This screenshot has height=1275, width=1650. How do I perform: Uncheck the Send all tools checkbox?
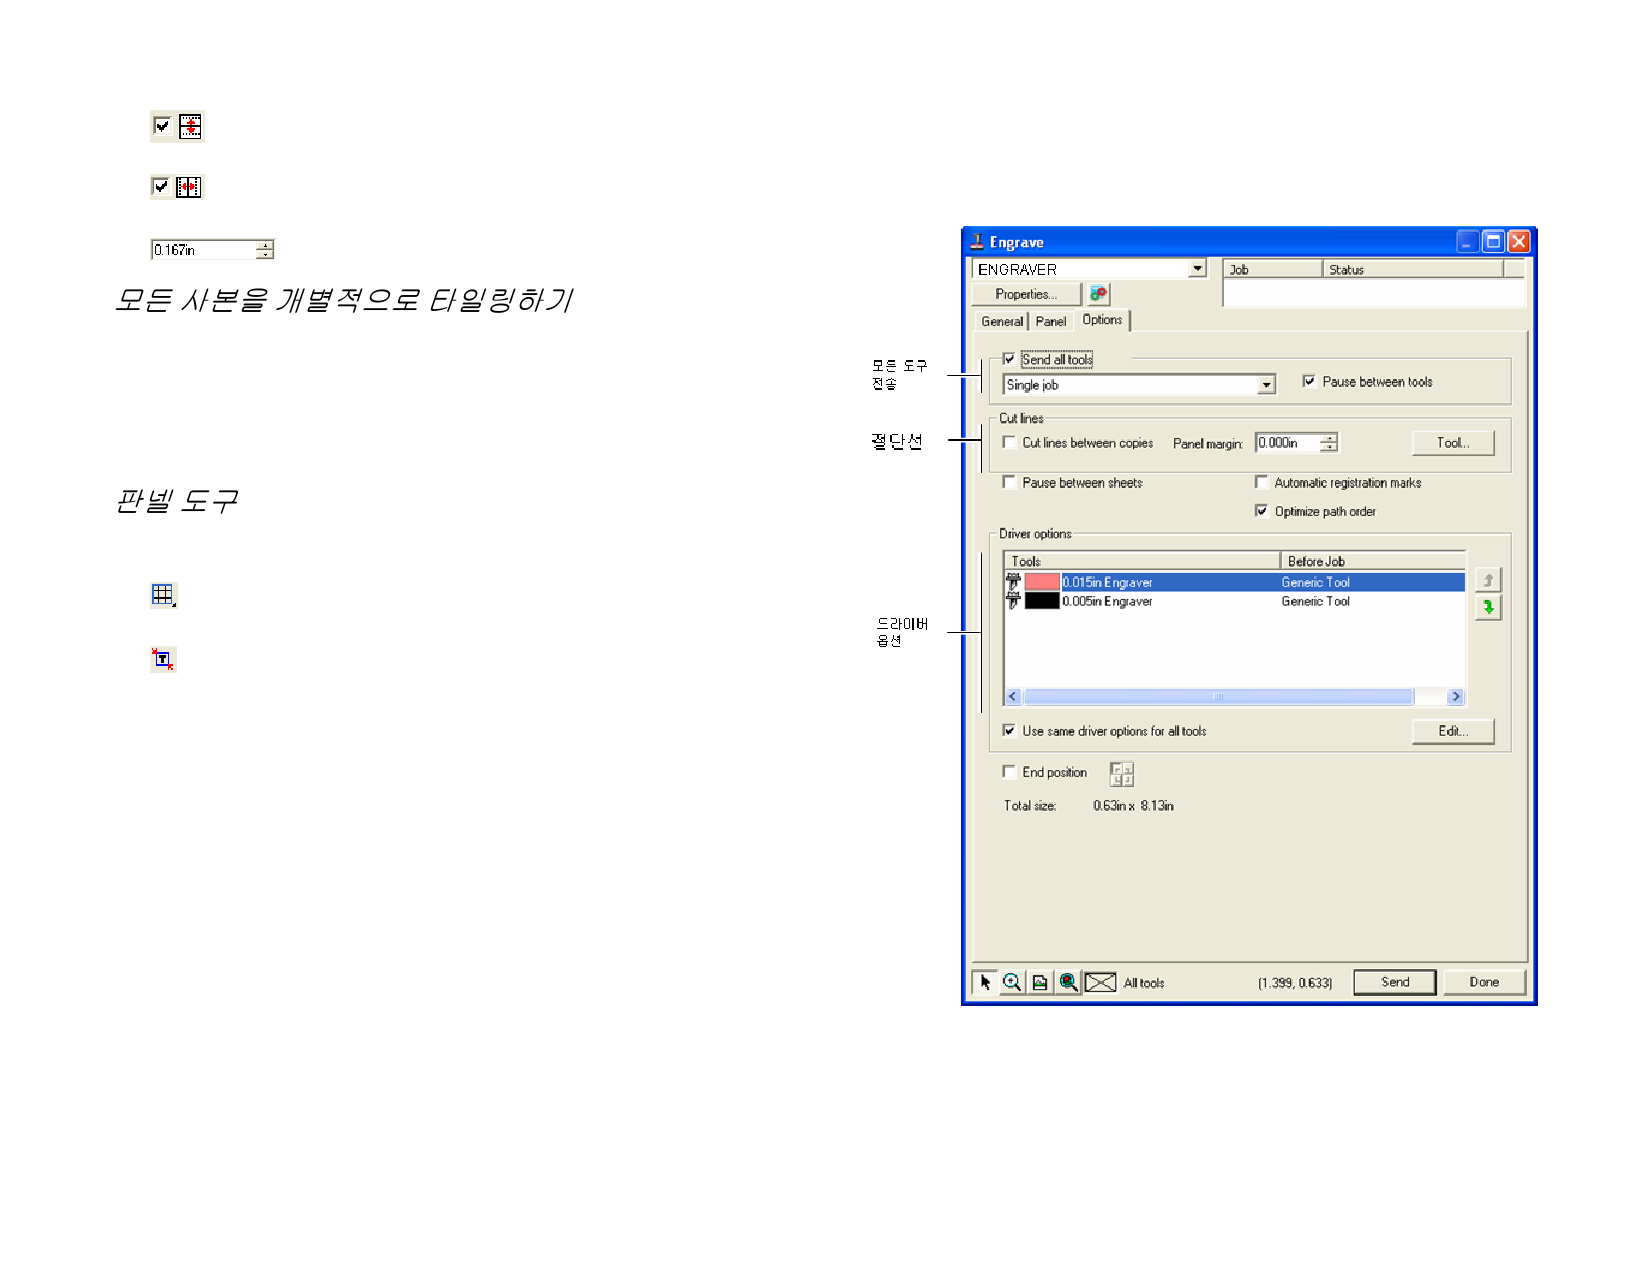coord(1009,359)
